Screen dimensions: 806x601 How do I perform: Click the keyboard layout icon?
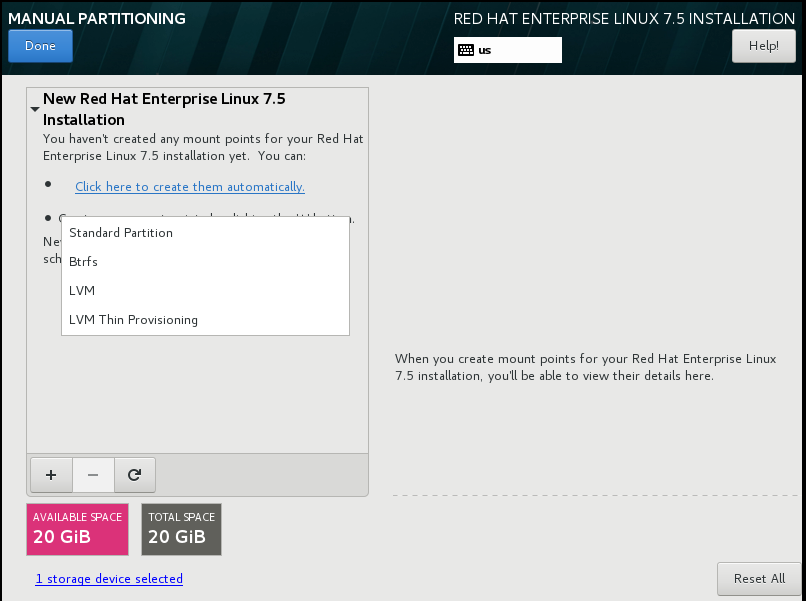coord(466,50)
